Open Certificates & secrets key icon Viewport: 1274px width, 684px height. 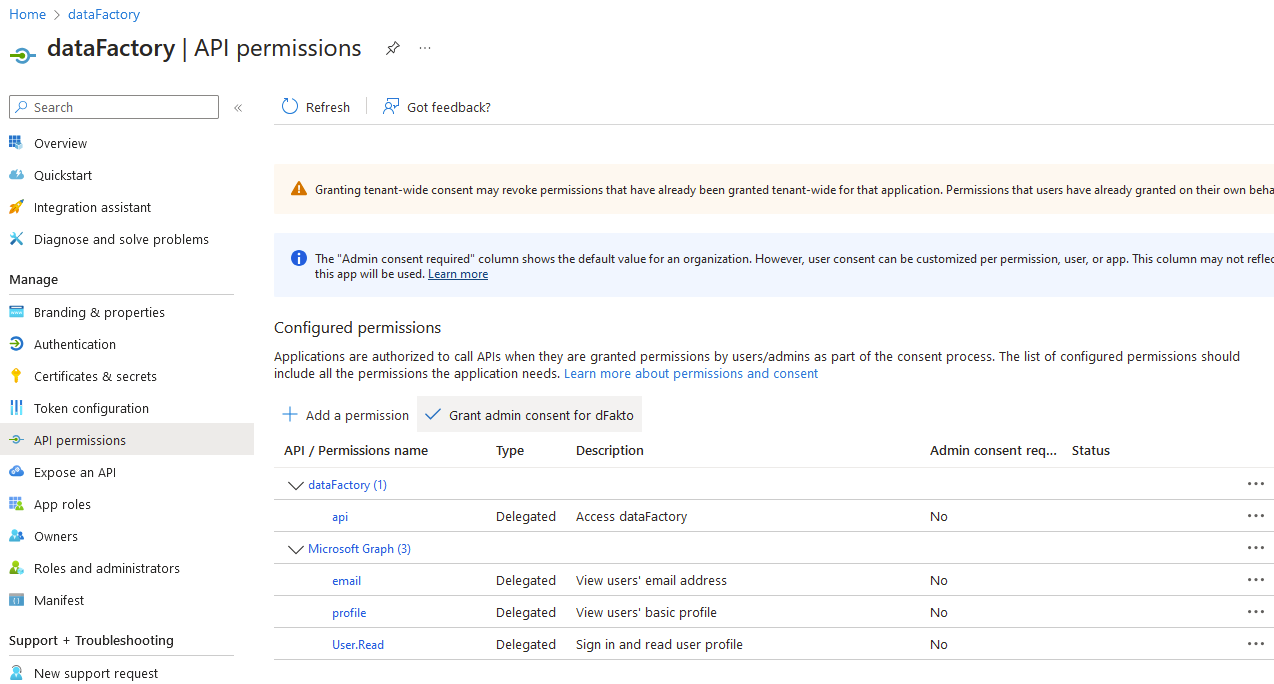16,376
